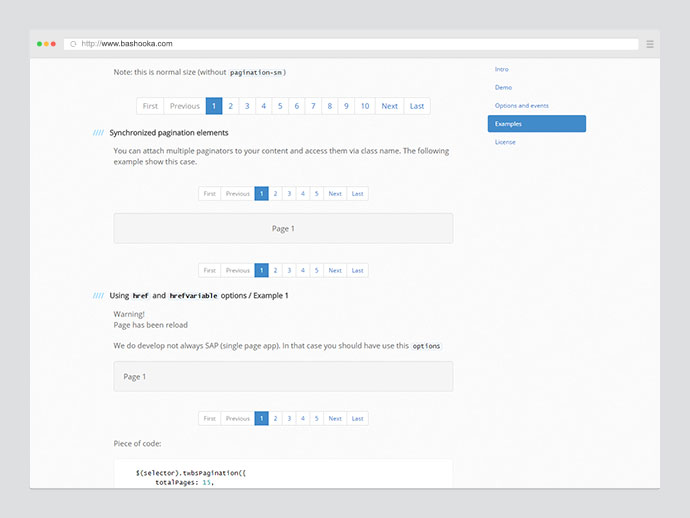Select page 2 in paginator above Piece of code
Screen dimensions: 690x518
[275, 419]
